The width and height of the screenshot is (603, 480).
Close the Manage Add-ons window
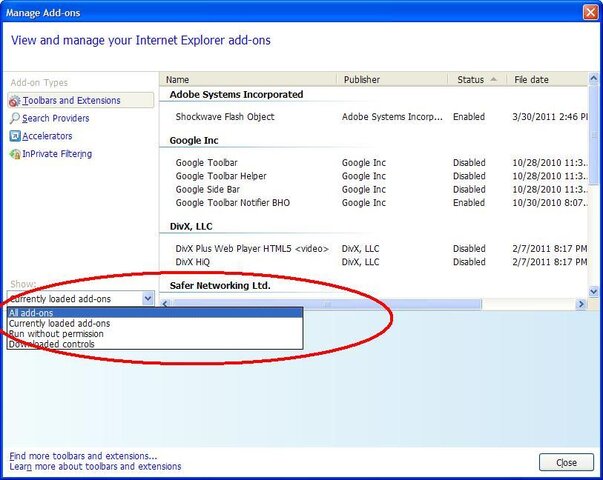pyautogui.click(x=590, y=12)
